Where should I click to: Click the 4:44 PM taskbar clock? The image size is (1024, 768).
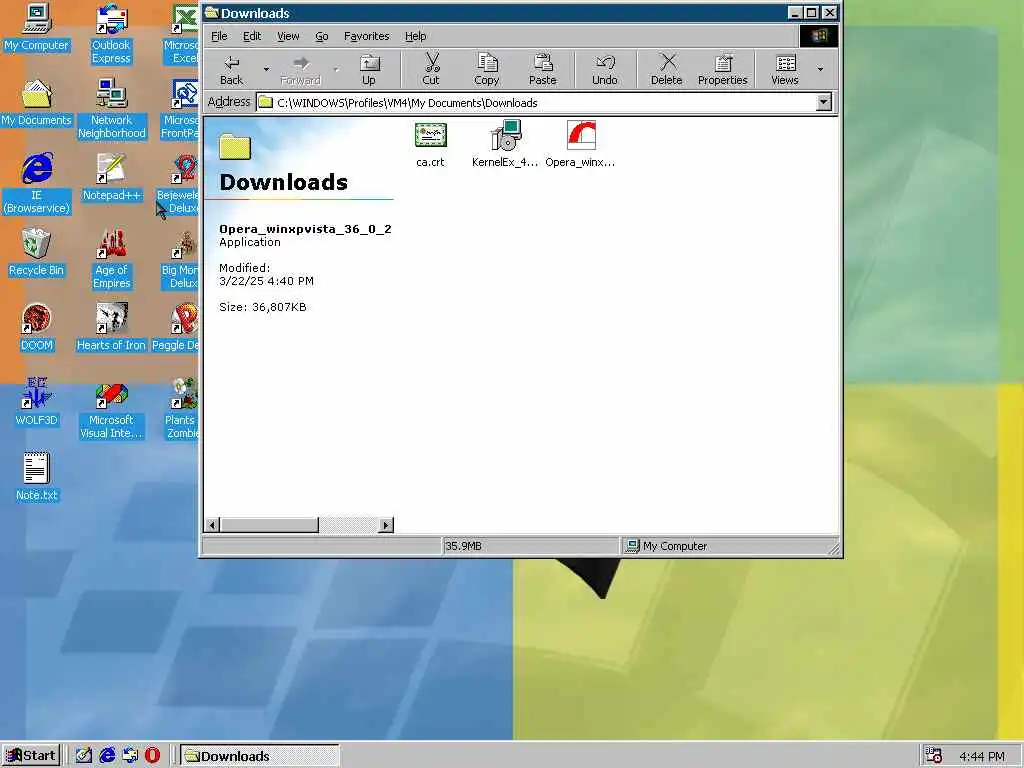coord(982,756)
